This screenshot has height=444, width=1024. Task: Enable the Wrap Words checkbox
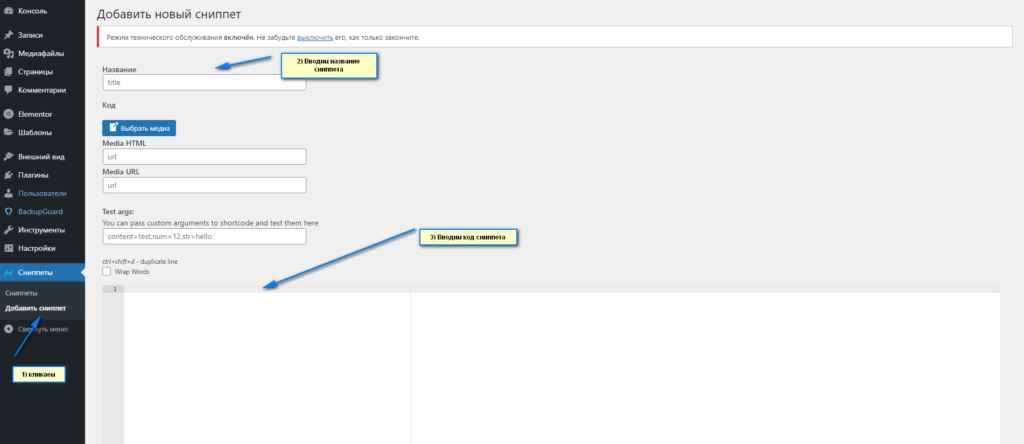point(107,271)
